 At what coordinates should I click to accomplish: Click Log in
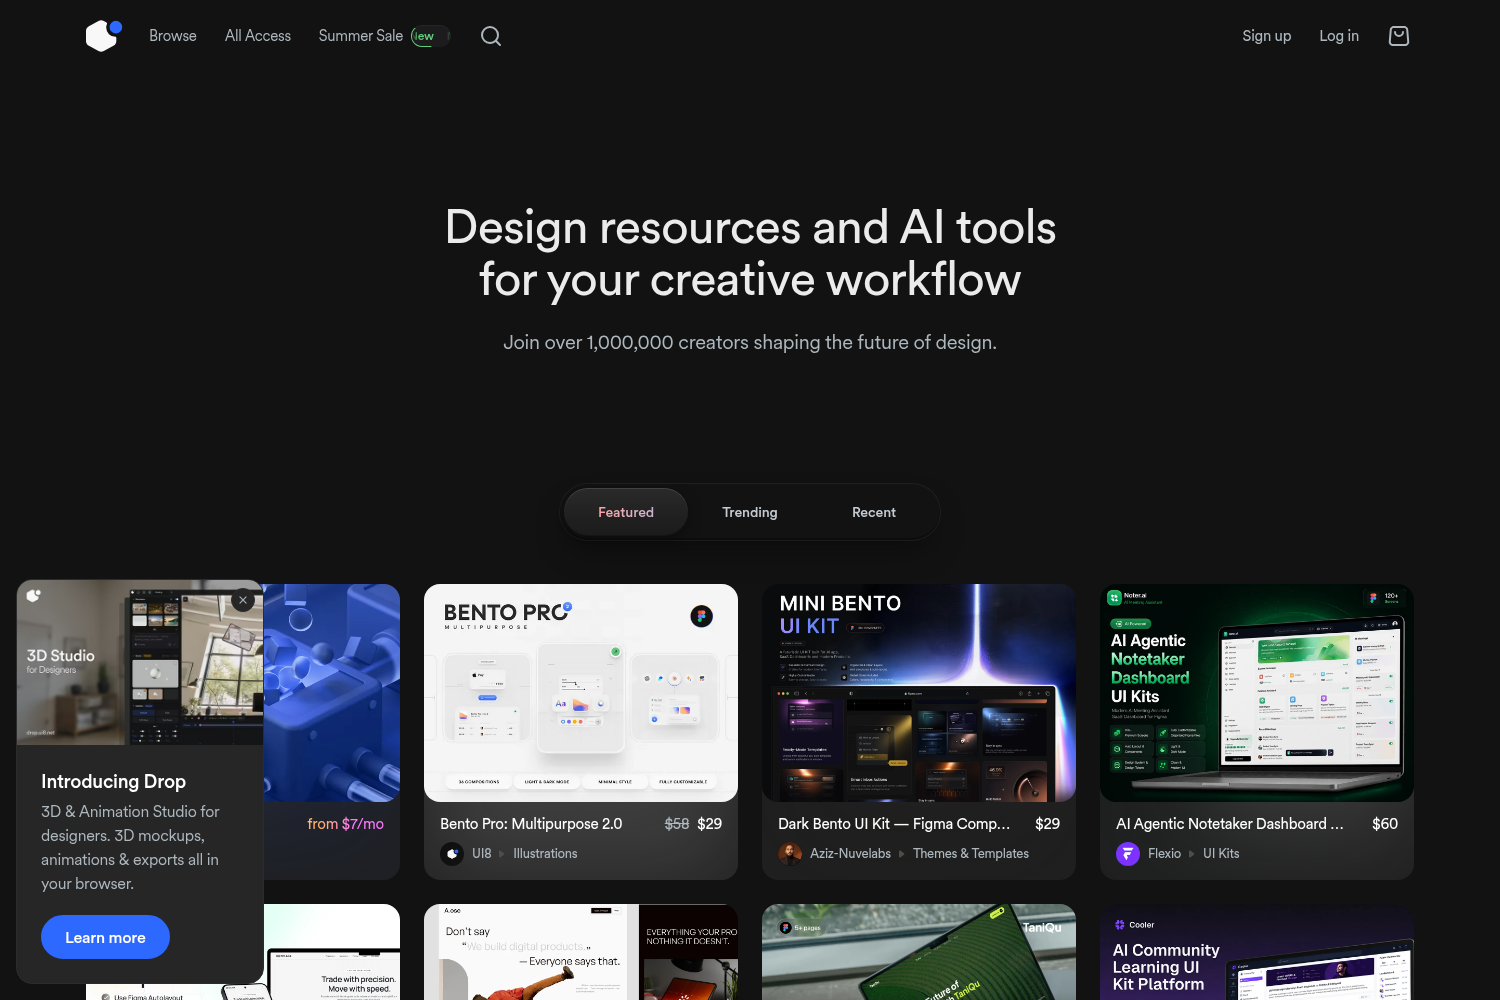[1339, 36]
